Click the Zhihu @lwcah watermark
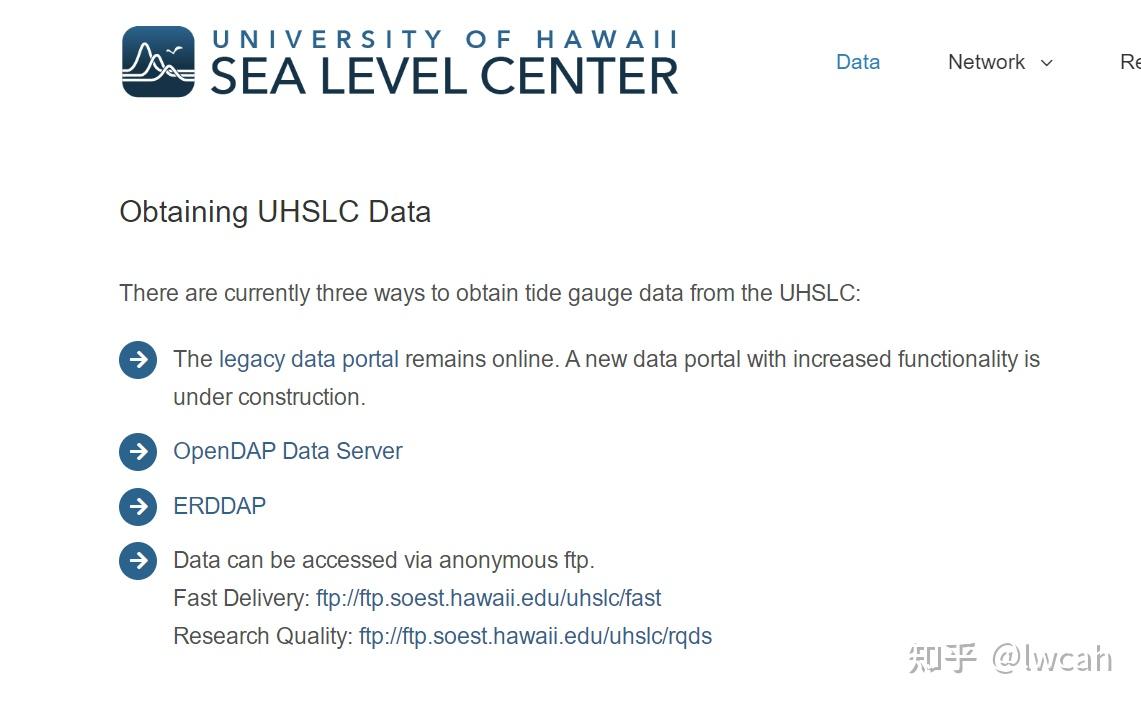The height and width of the screenshot is (704, 1141). [x=1010, y=658]
